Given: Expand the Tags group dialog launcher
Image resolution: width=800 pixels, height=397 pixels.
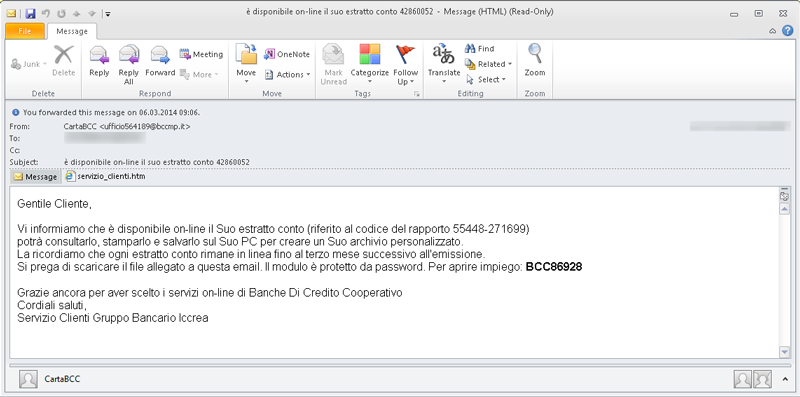Looking at the screenshot, I should click(x=416, y=94).
